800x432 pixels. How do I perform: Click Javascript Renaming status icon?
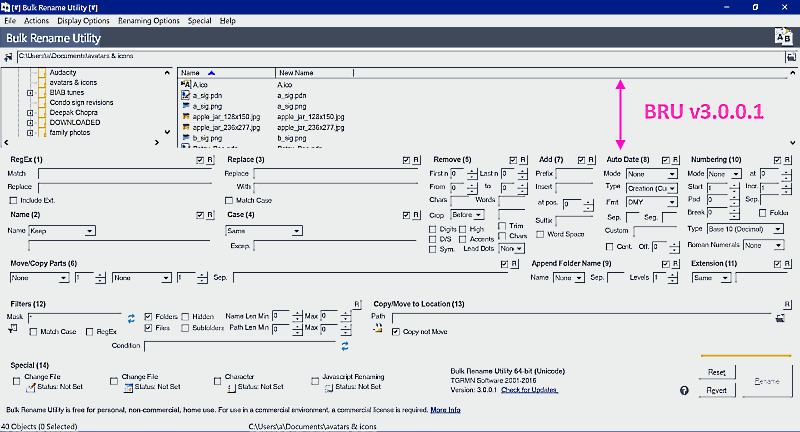[329, 388]
